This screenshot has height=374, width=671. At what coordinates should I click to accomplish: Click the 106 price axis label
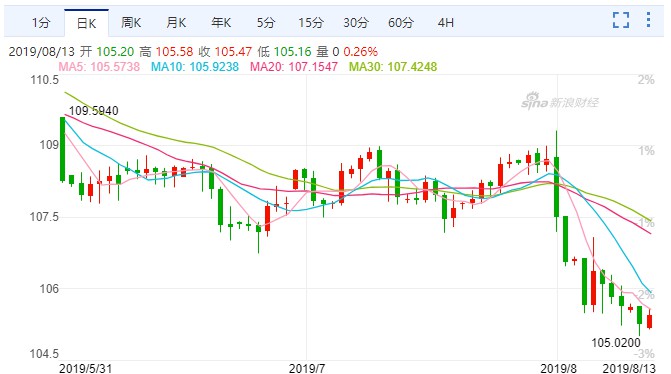point(49,289)
